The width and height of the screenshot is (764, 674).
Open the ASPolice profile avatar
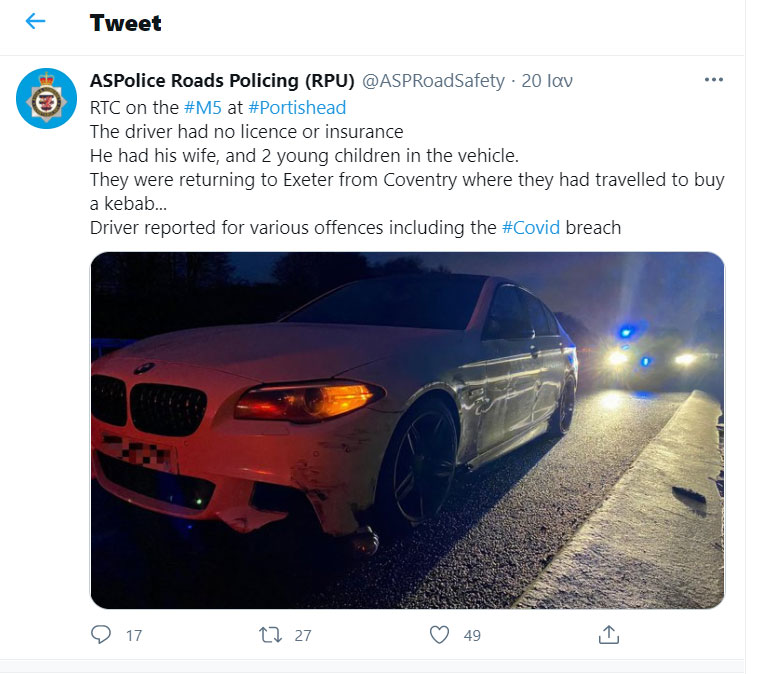point(46,98)
